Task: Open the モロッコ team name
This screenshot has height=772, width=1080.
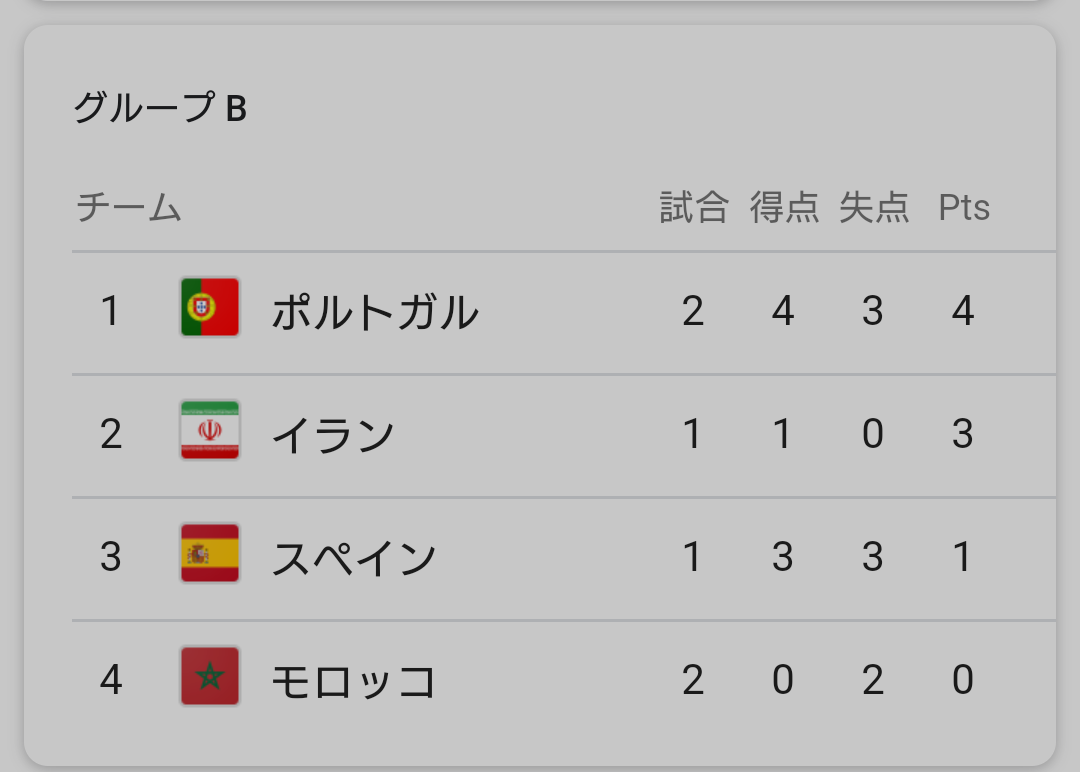Action: coord(354,681)
